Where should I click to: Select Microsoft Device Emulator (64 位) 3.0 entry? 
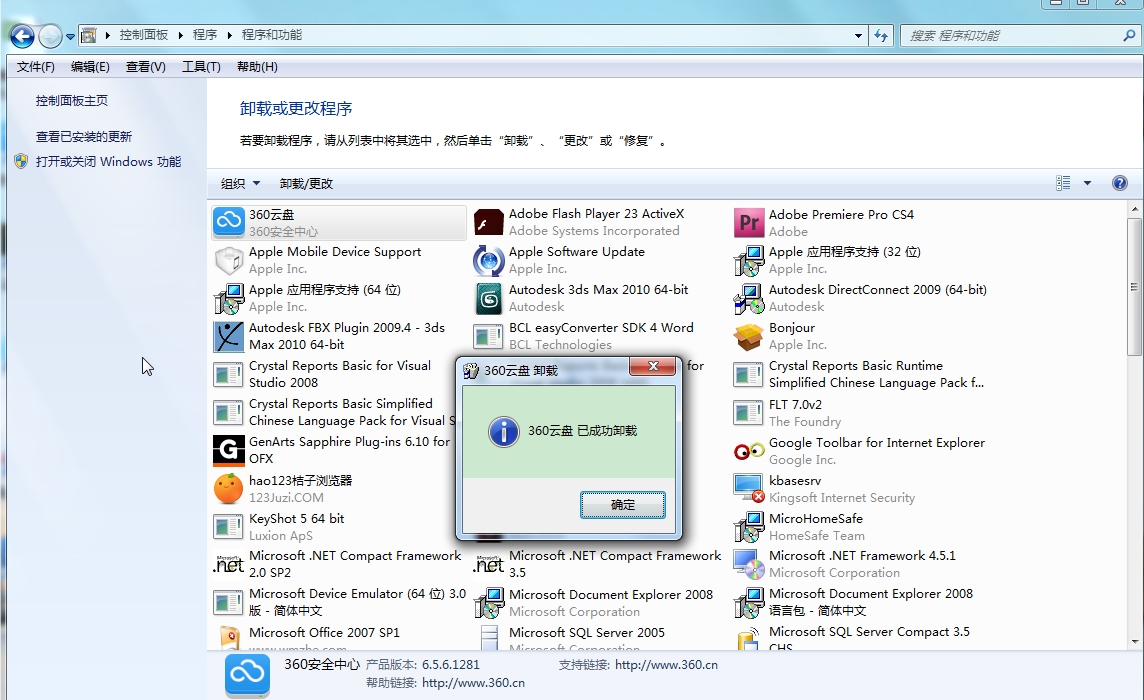tap(339, 602)
